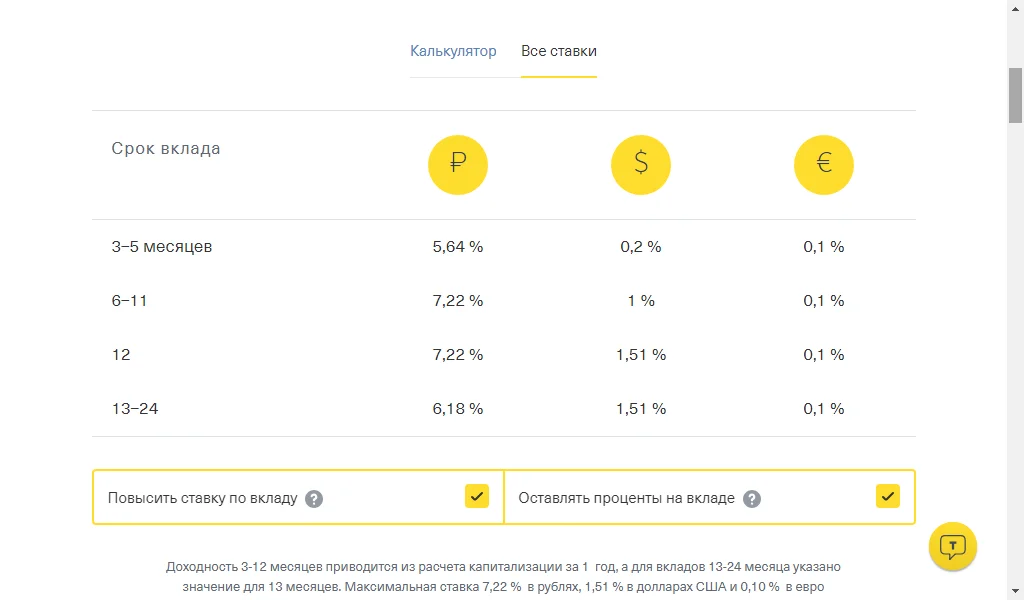
Task: Select the 'Все ставки' tab
Action: 559,51
